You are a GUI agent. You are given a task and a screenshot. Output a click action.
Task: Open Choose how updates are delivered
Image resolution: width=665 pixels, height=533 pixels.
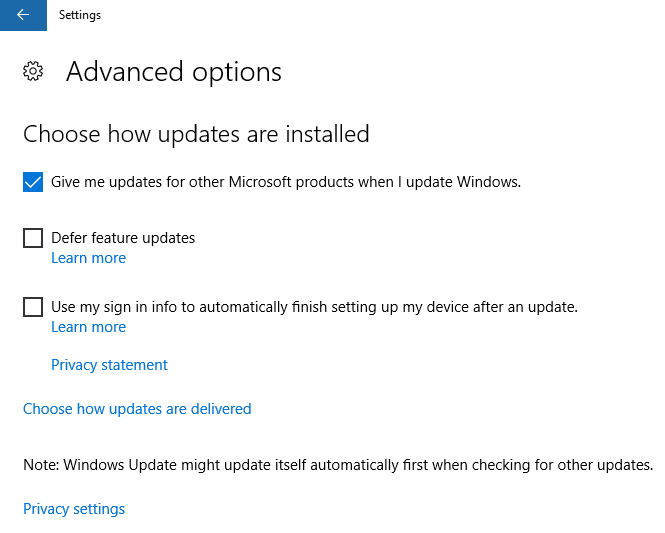(x=137, y=409)
